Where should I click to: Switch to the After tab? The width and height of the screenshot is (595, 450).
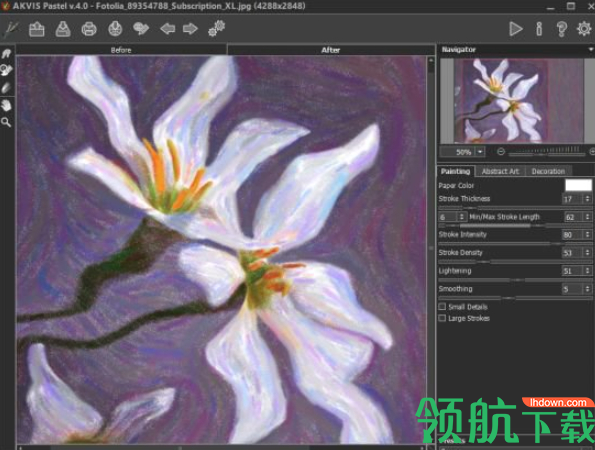pyautogui.click(x=331, y=50)
